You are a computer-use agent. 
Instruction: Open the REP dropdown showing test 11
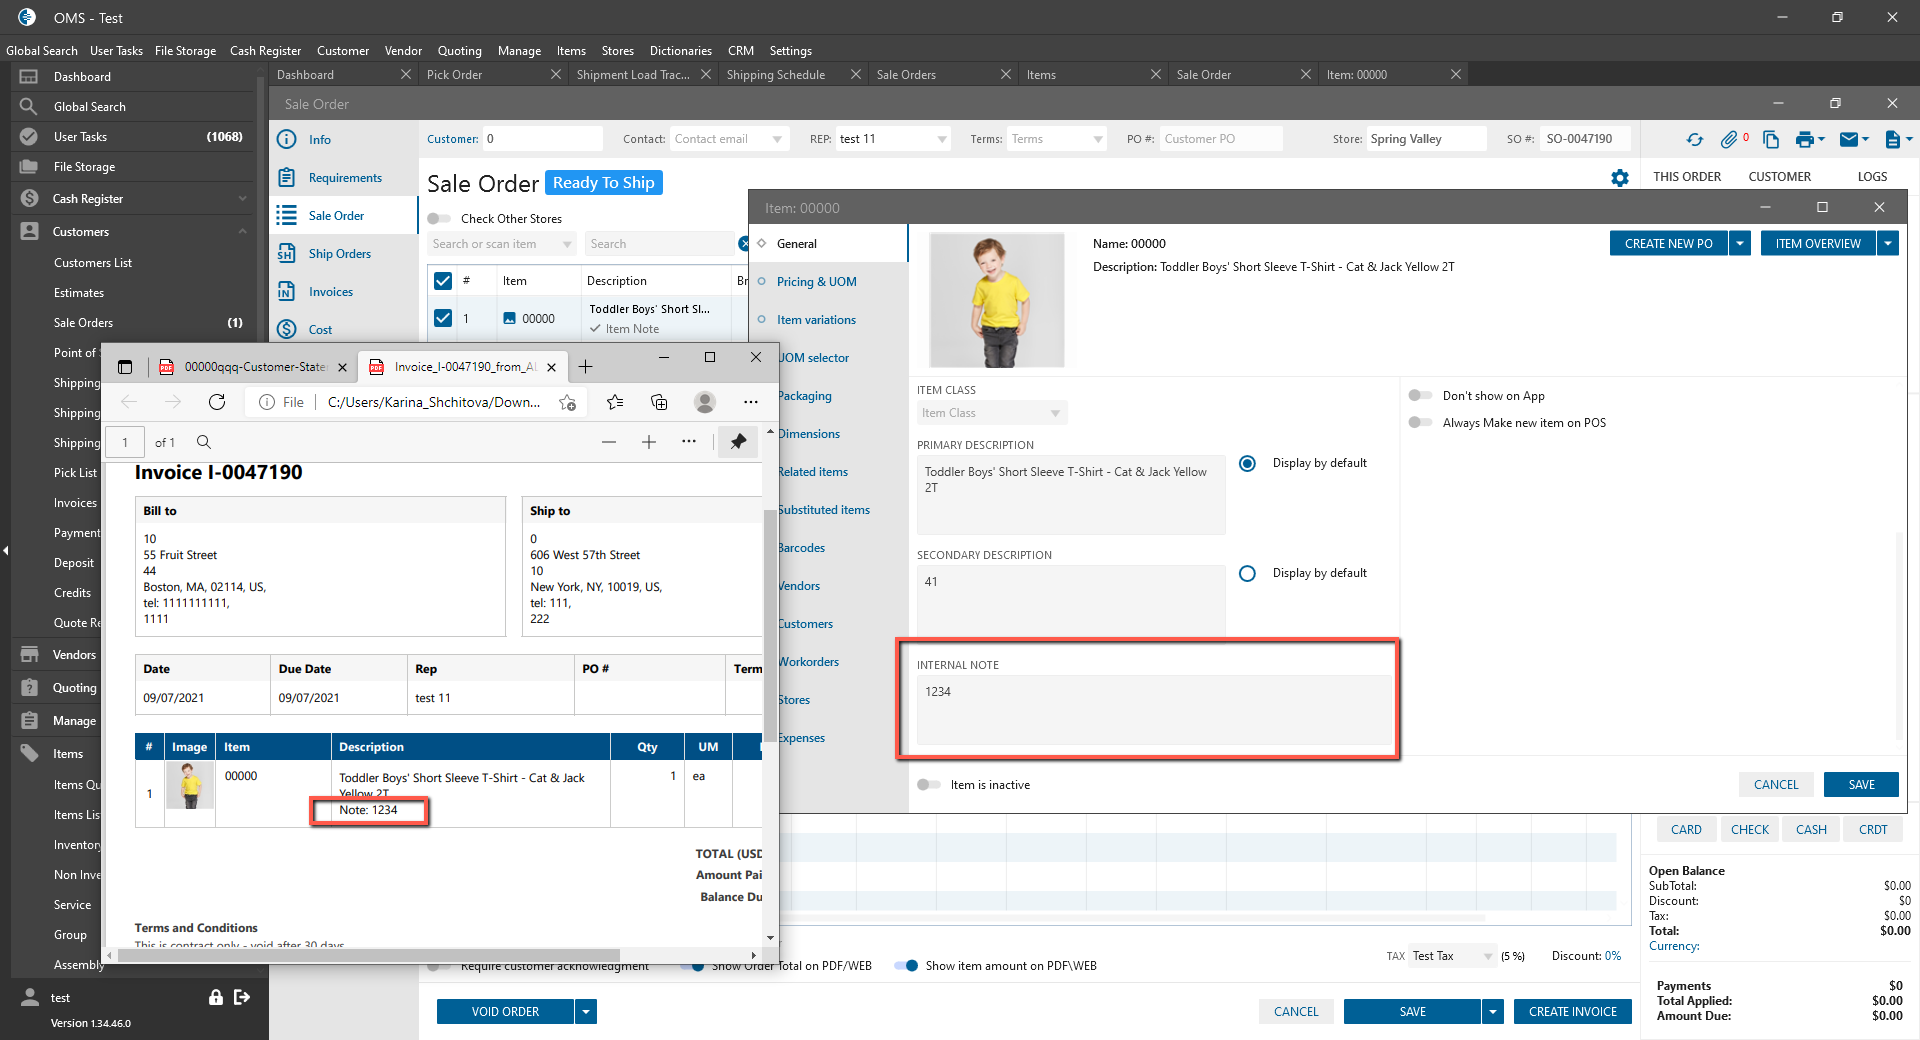pyautogui.click(x=941, y=140)
